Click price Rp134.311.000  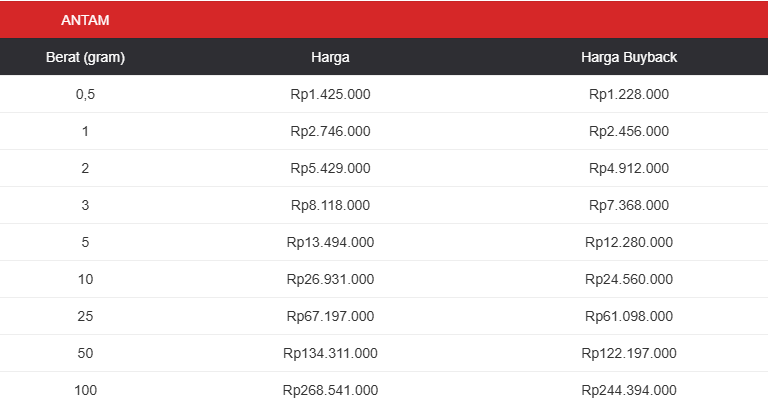[330, 353]
